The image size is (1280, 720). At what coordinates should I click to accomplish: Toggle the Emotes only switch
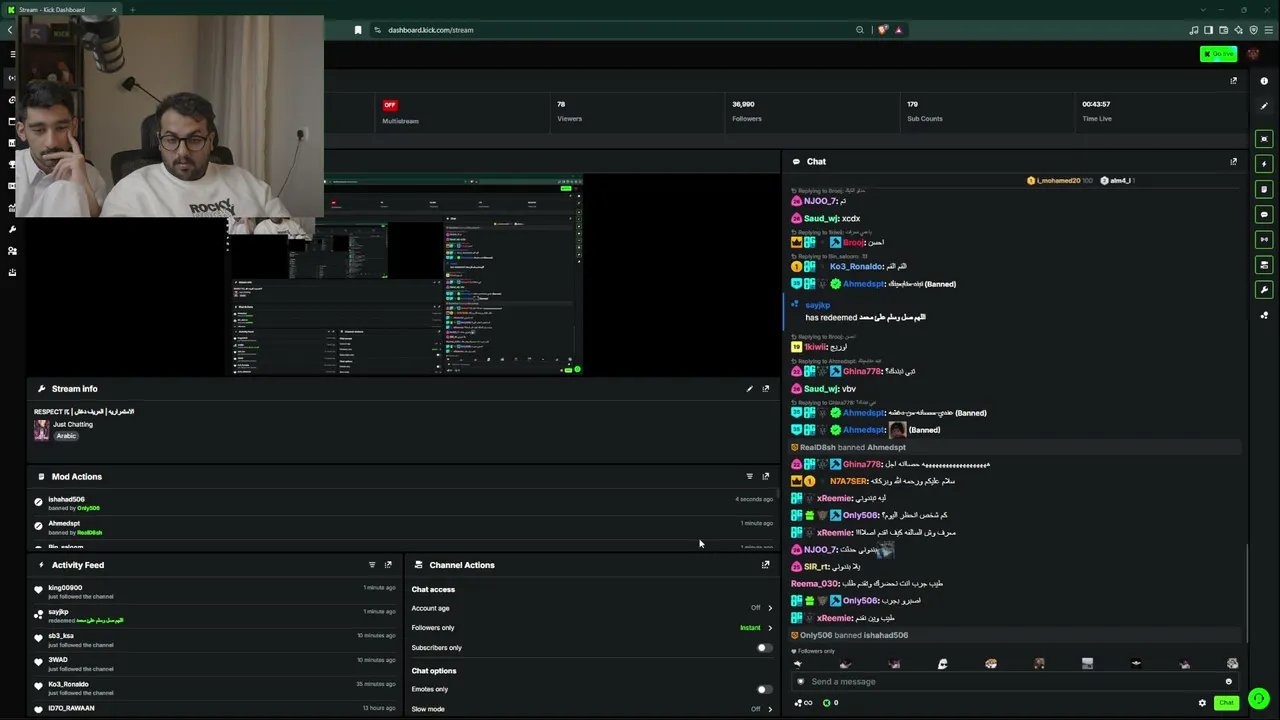coord(763,689)
